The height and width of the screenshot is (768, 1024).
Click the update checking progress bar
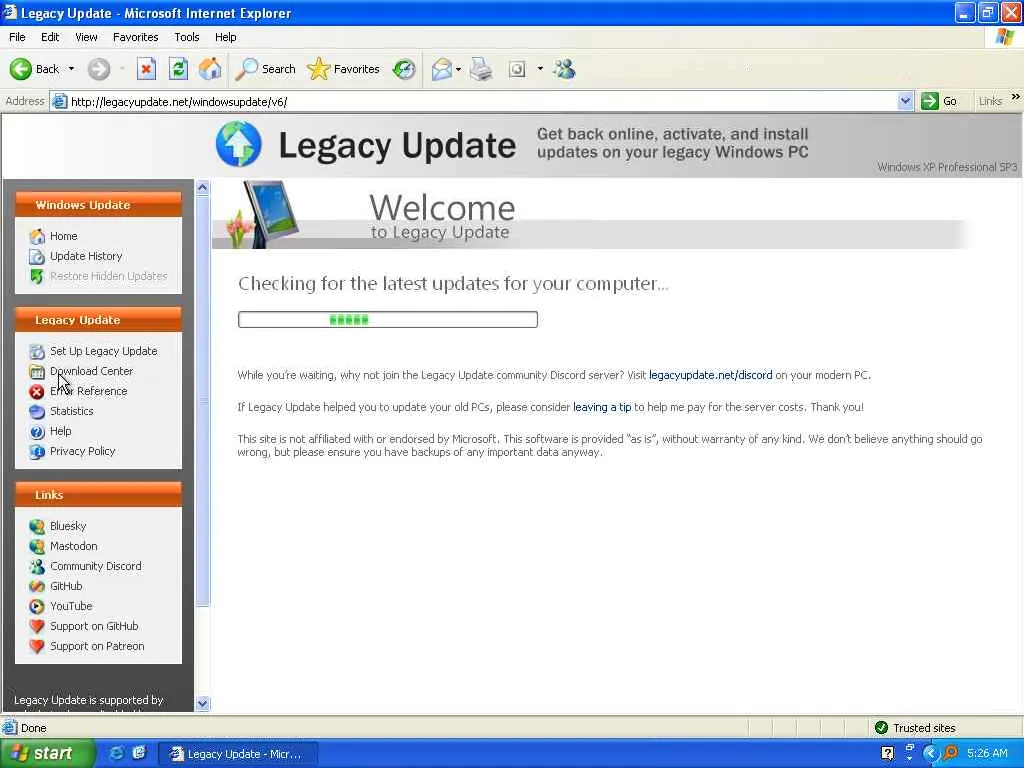pos(388,319)
